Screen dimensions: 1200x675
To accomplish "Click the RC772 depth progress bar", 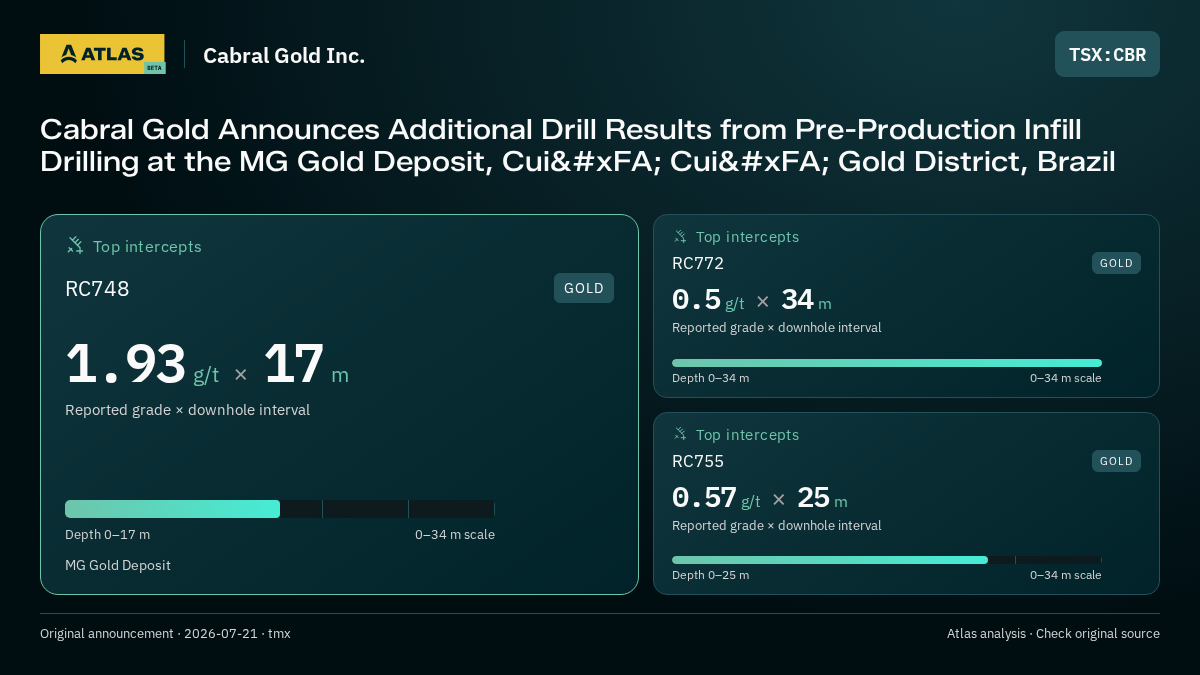I will pos(887,363).
